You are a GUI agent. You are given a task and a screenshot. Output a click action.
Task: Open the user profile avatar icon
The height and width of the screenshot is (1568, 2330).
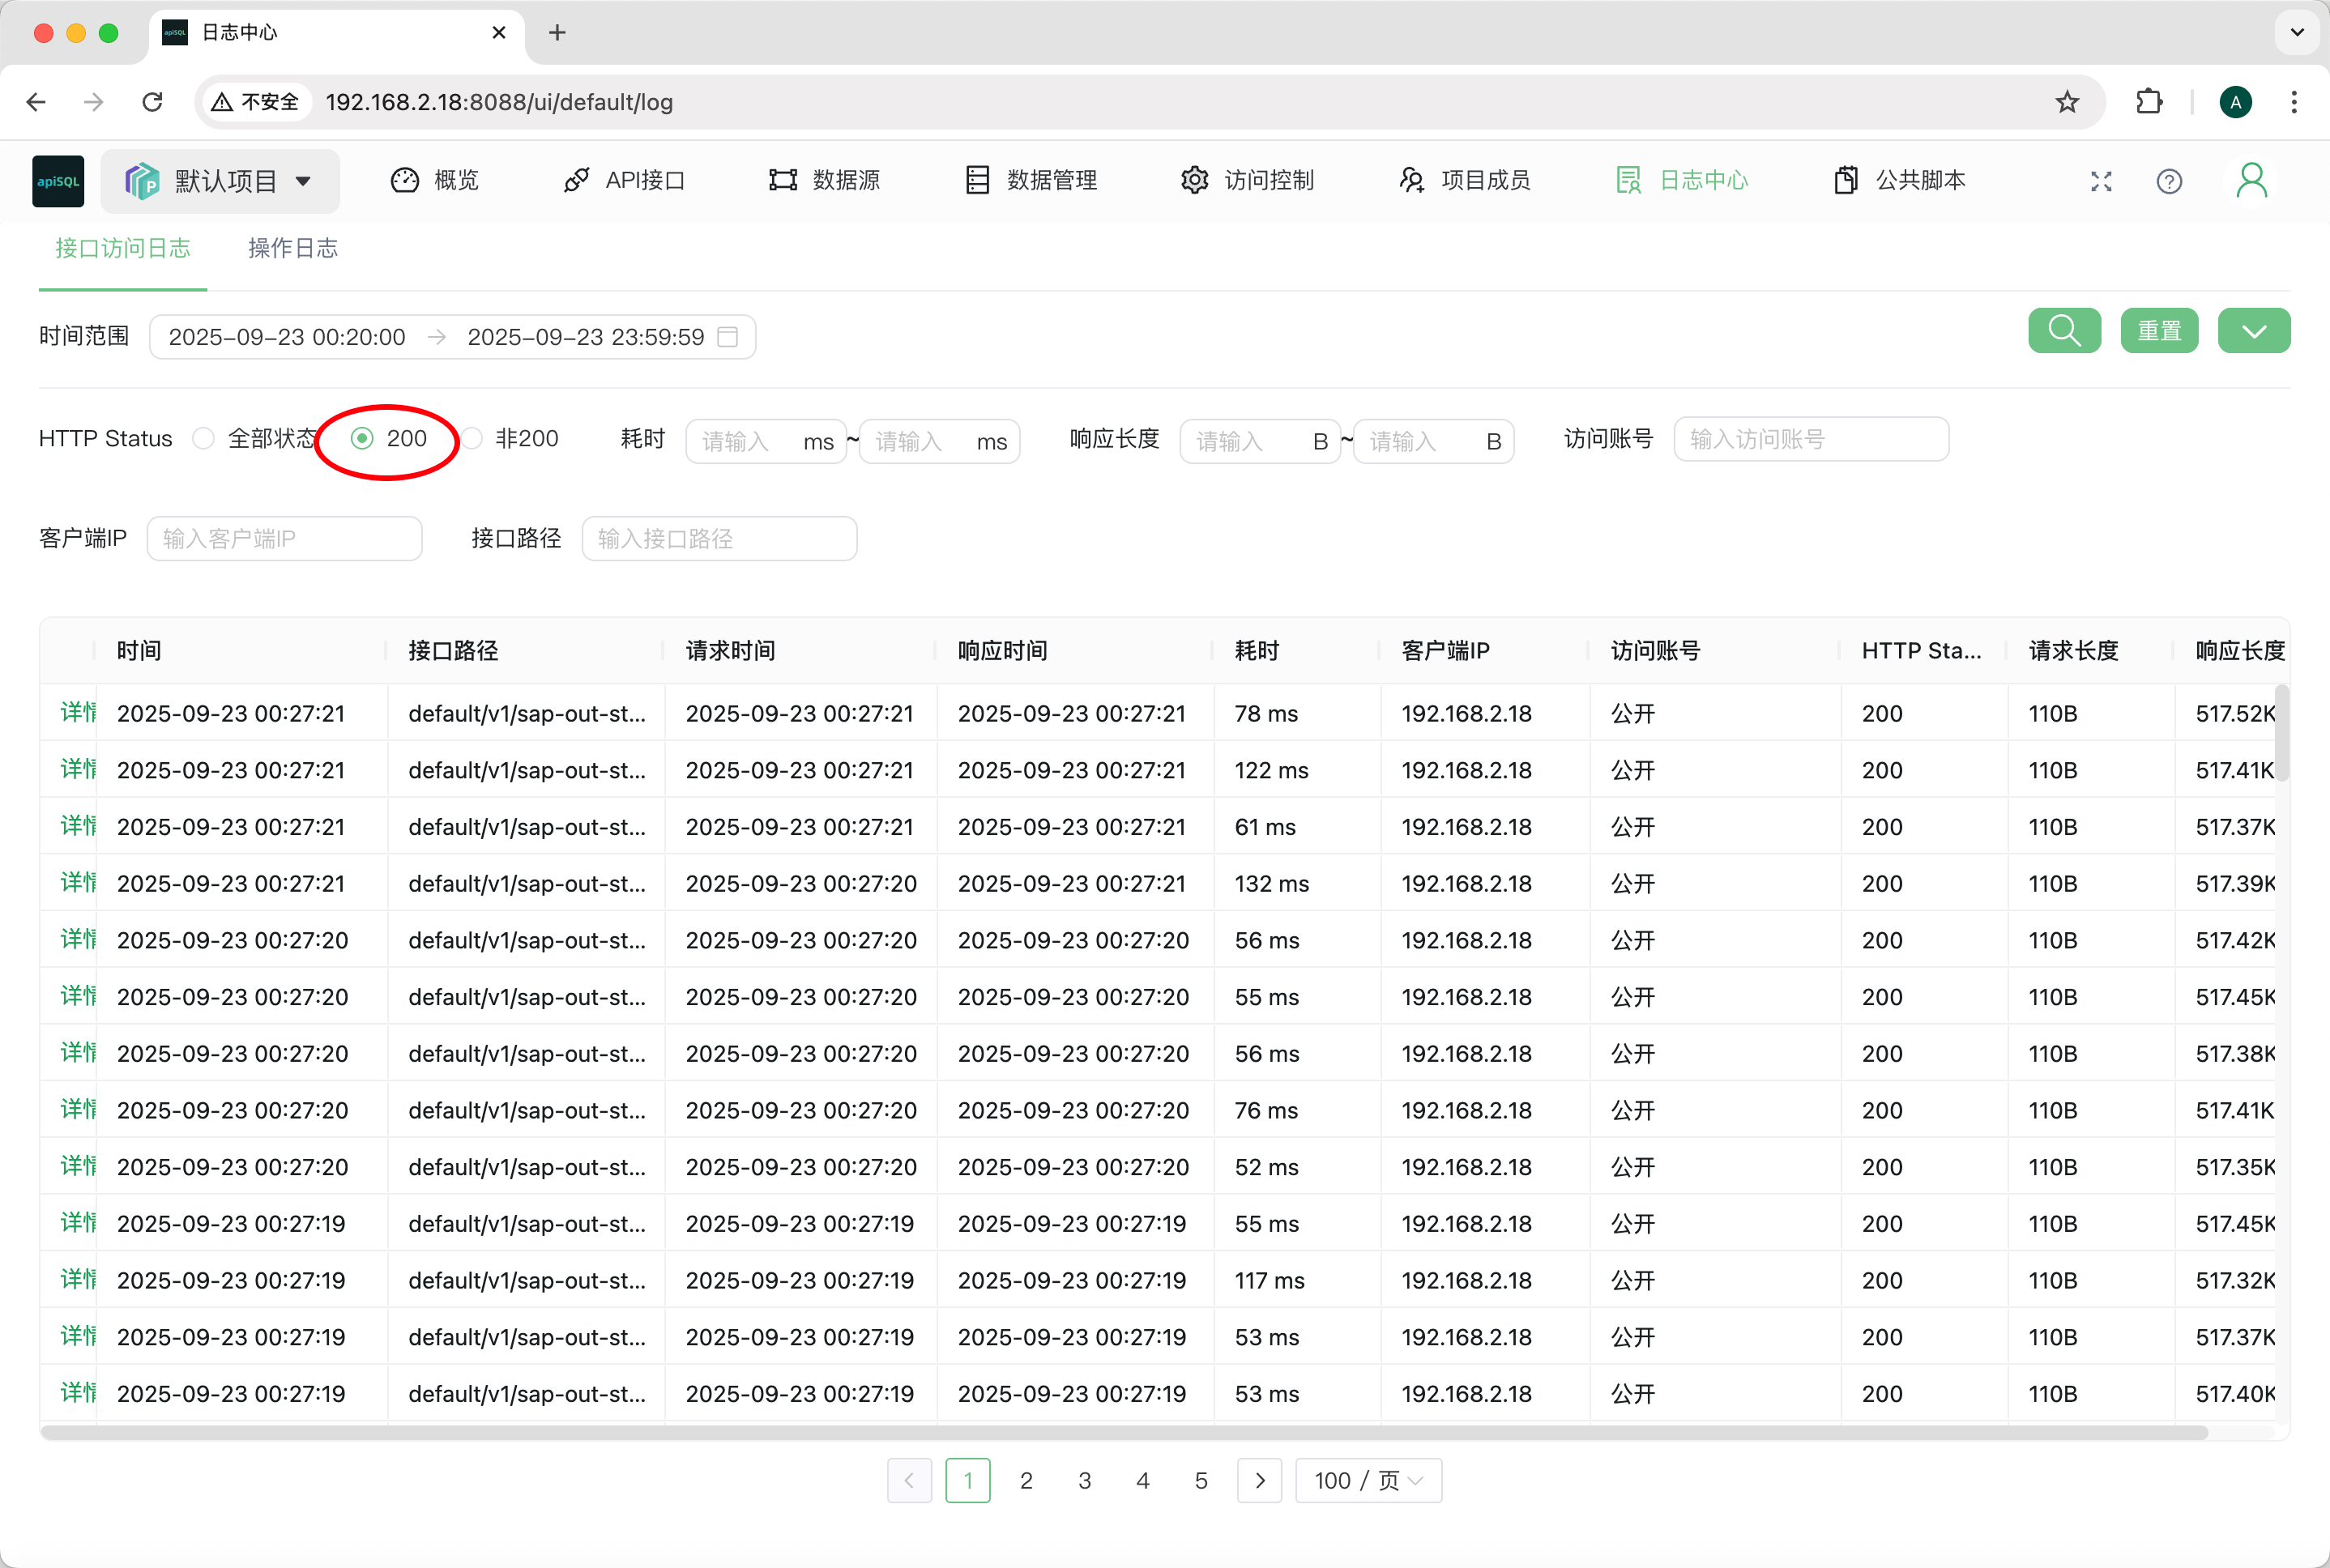click(x=2251, y=181)
